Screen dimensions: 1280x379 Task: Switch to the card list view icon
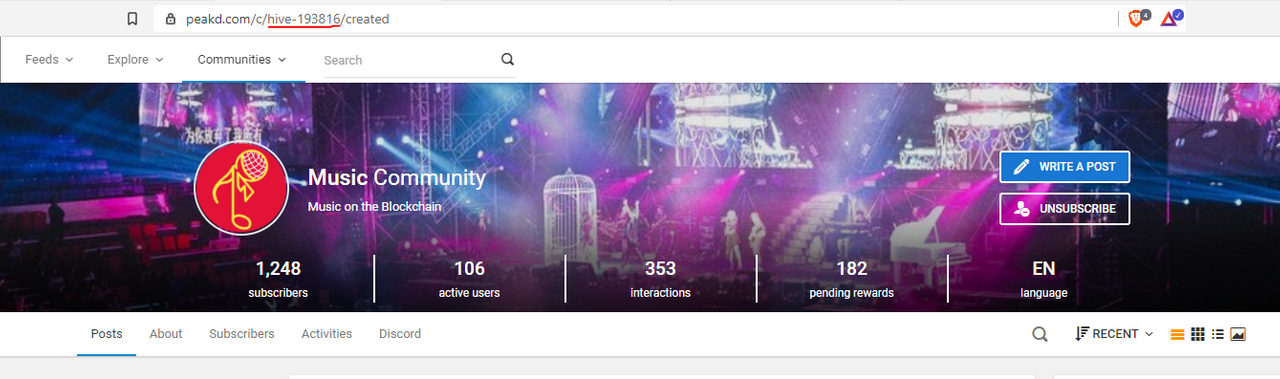click(1177, 334)
